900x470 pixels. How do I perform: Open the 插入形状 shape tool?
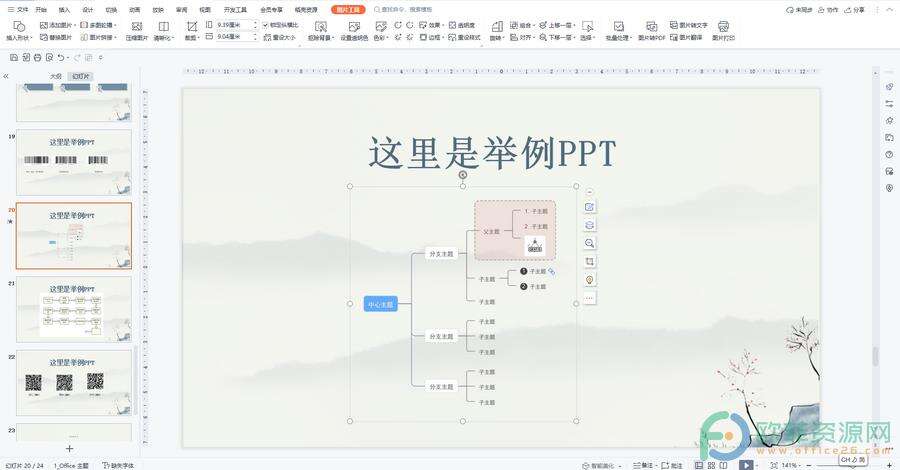click(20, 31)
